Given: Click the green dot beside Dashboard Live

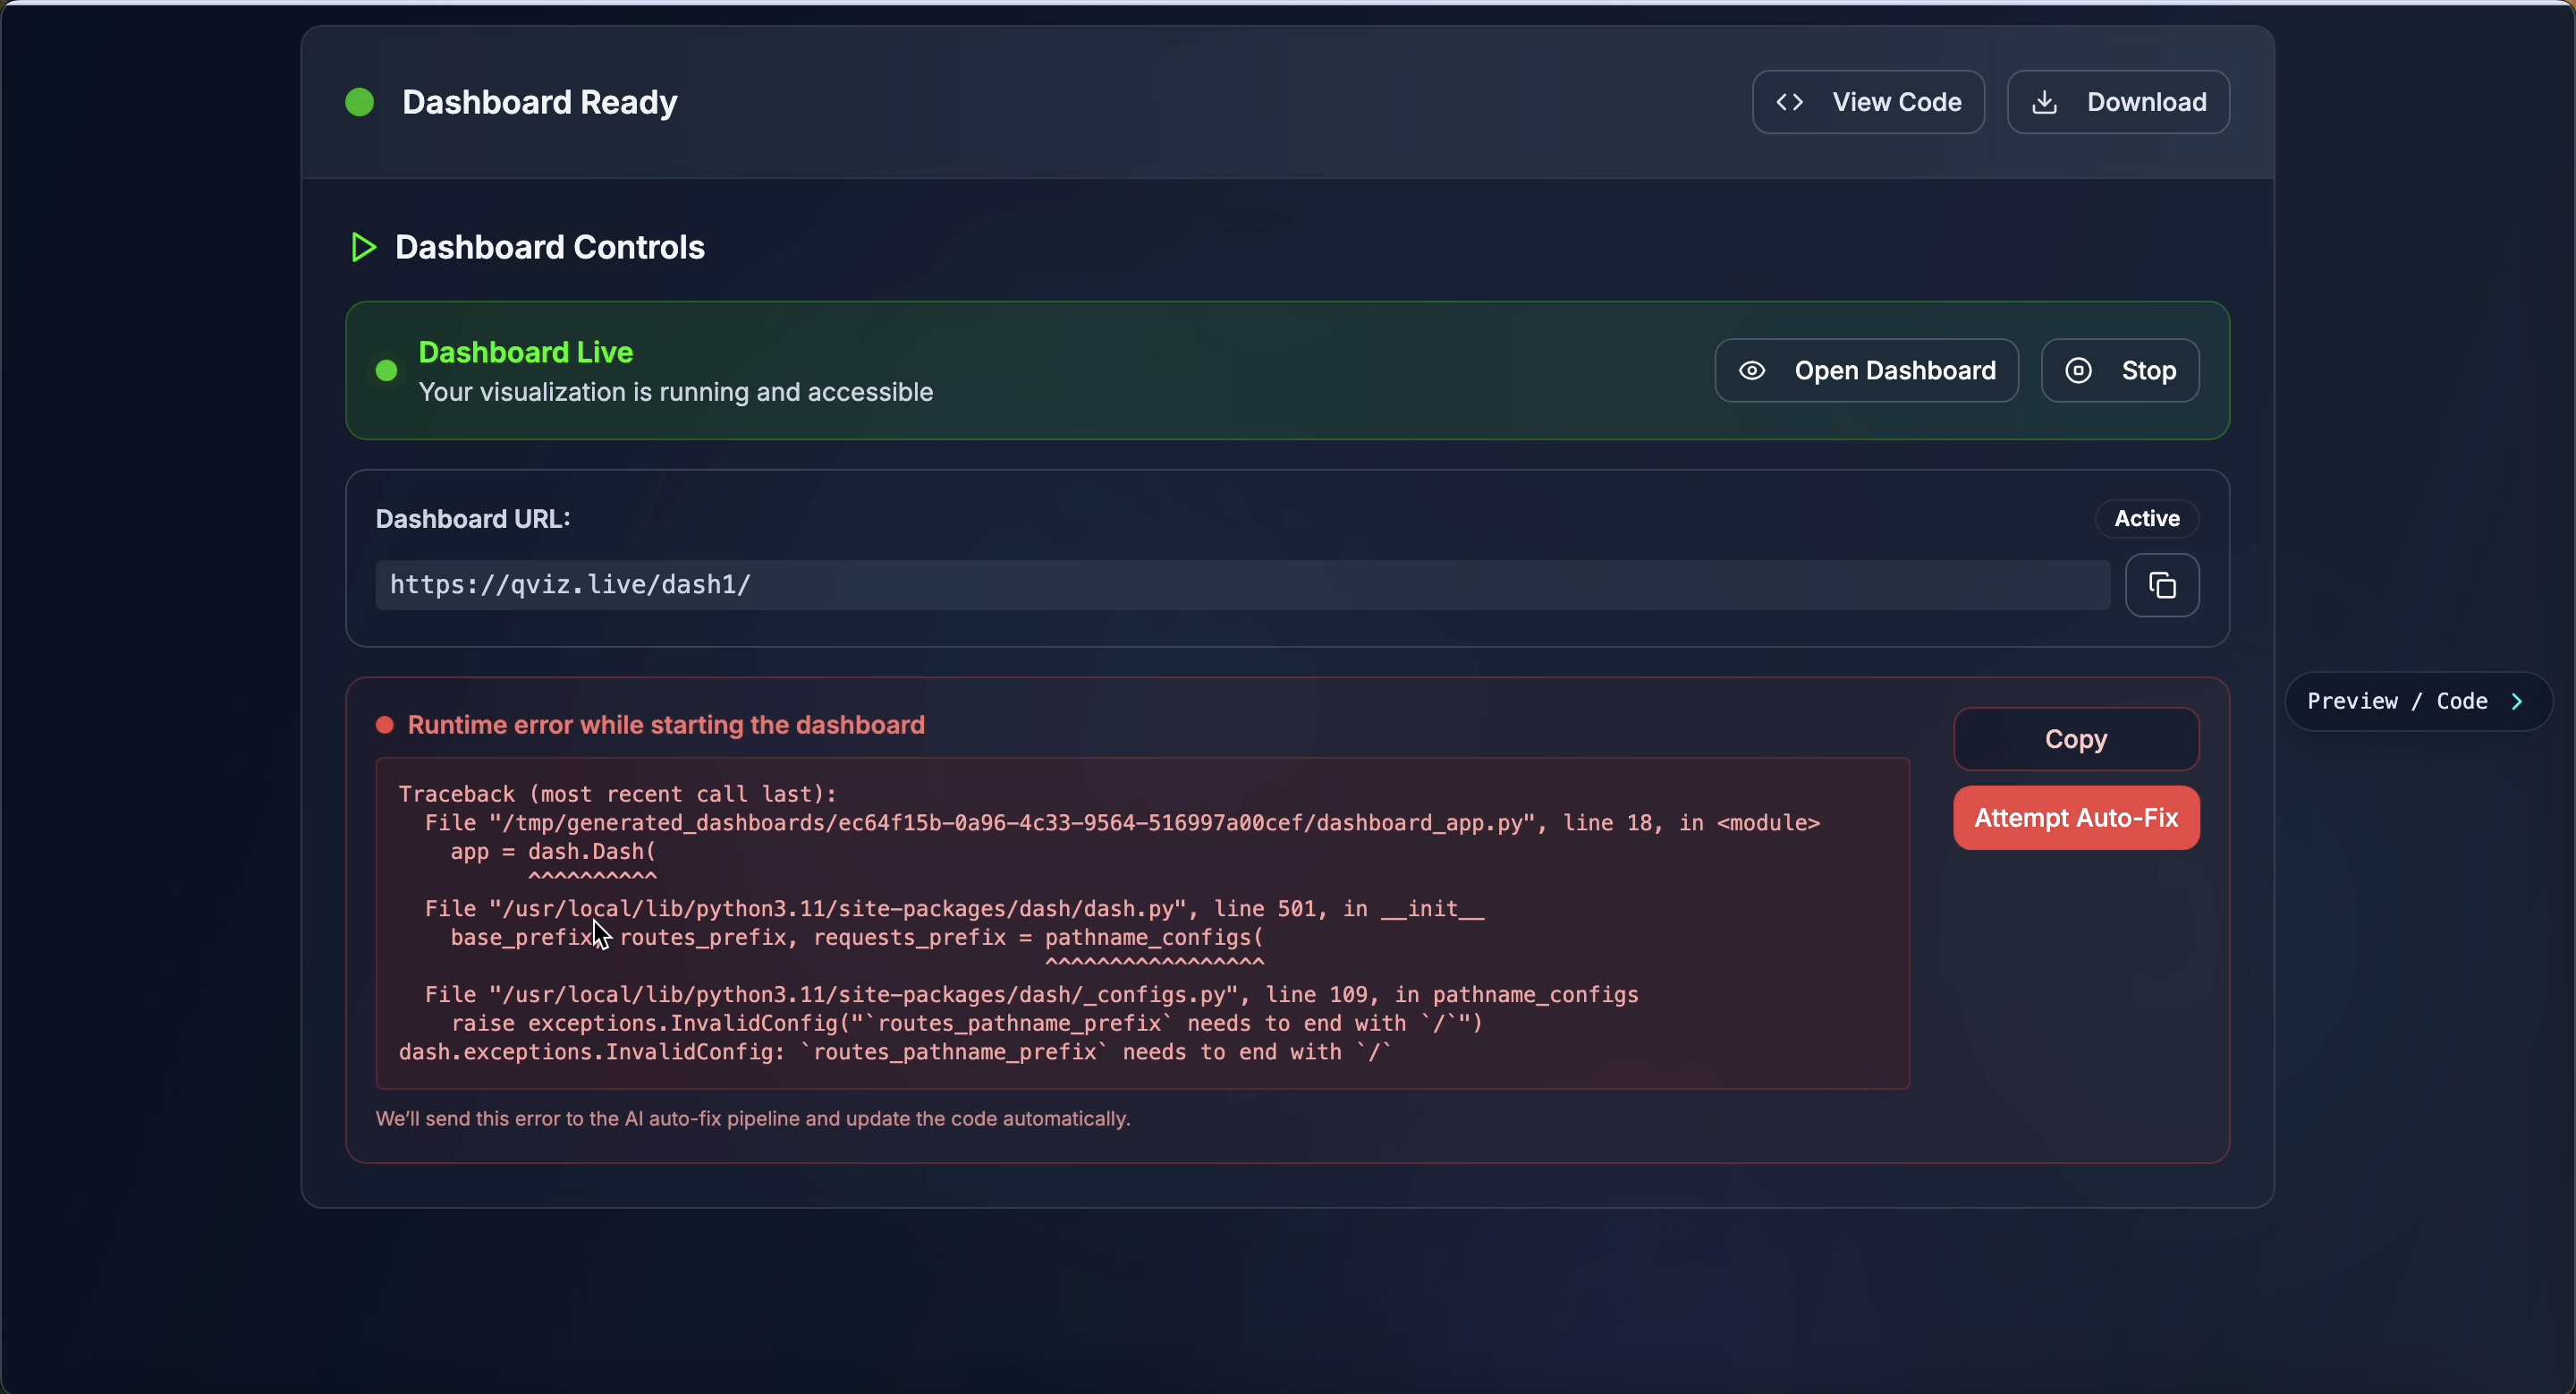Looking at the screenshot, I should pyautogui.click(x=386, y=371).
